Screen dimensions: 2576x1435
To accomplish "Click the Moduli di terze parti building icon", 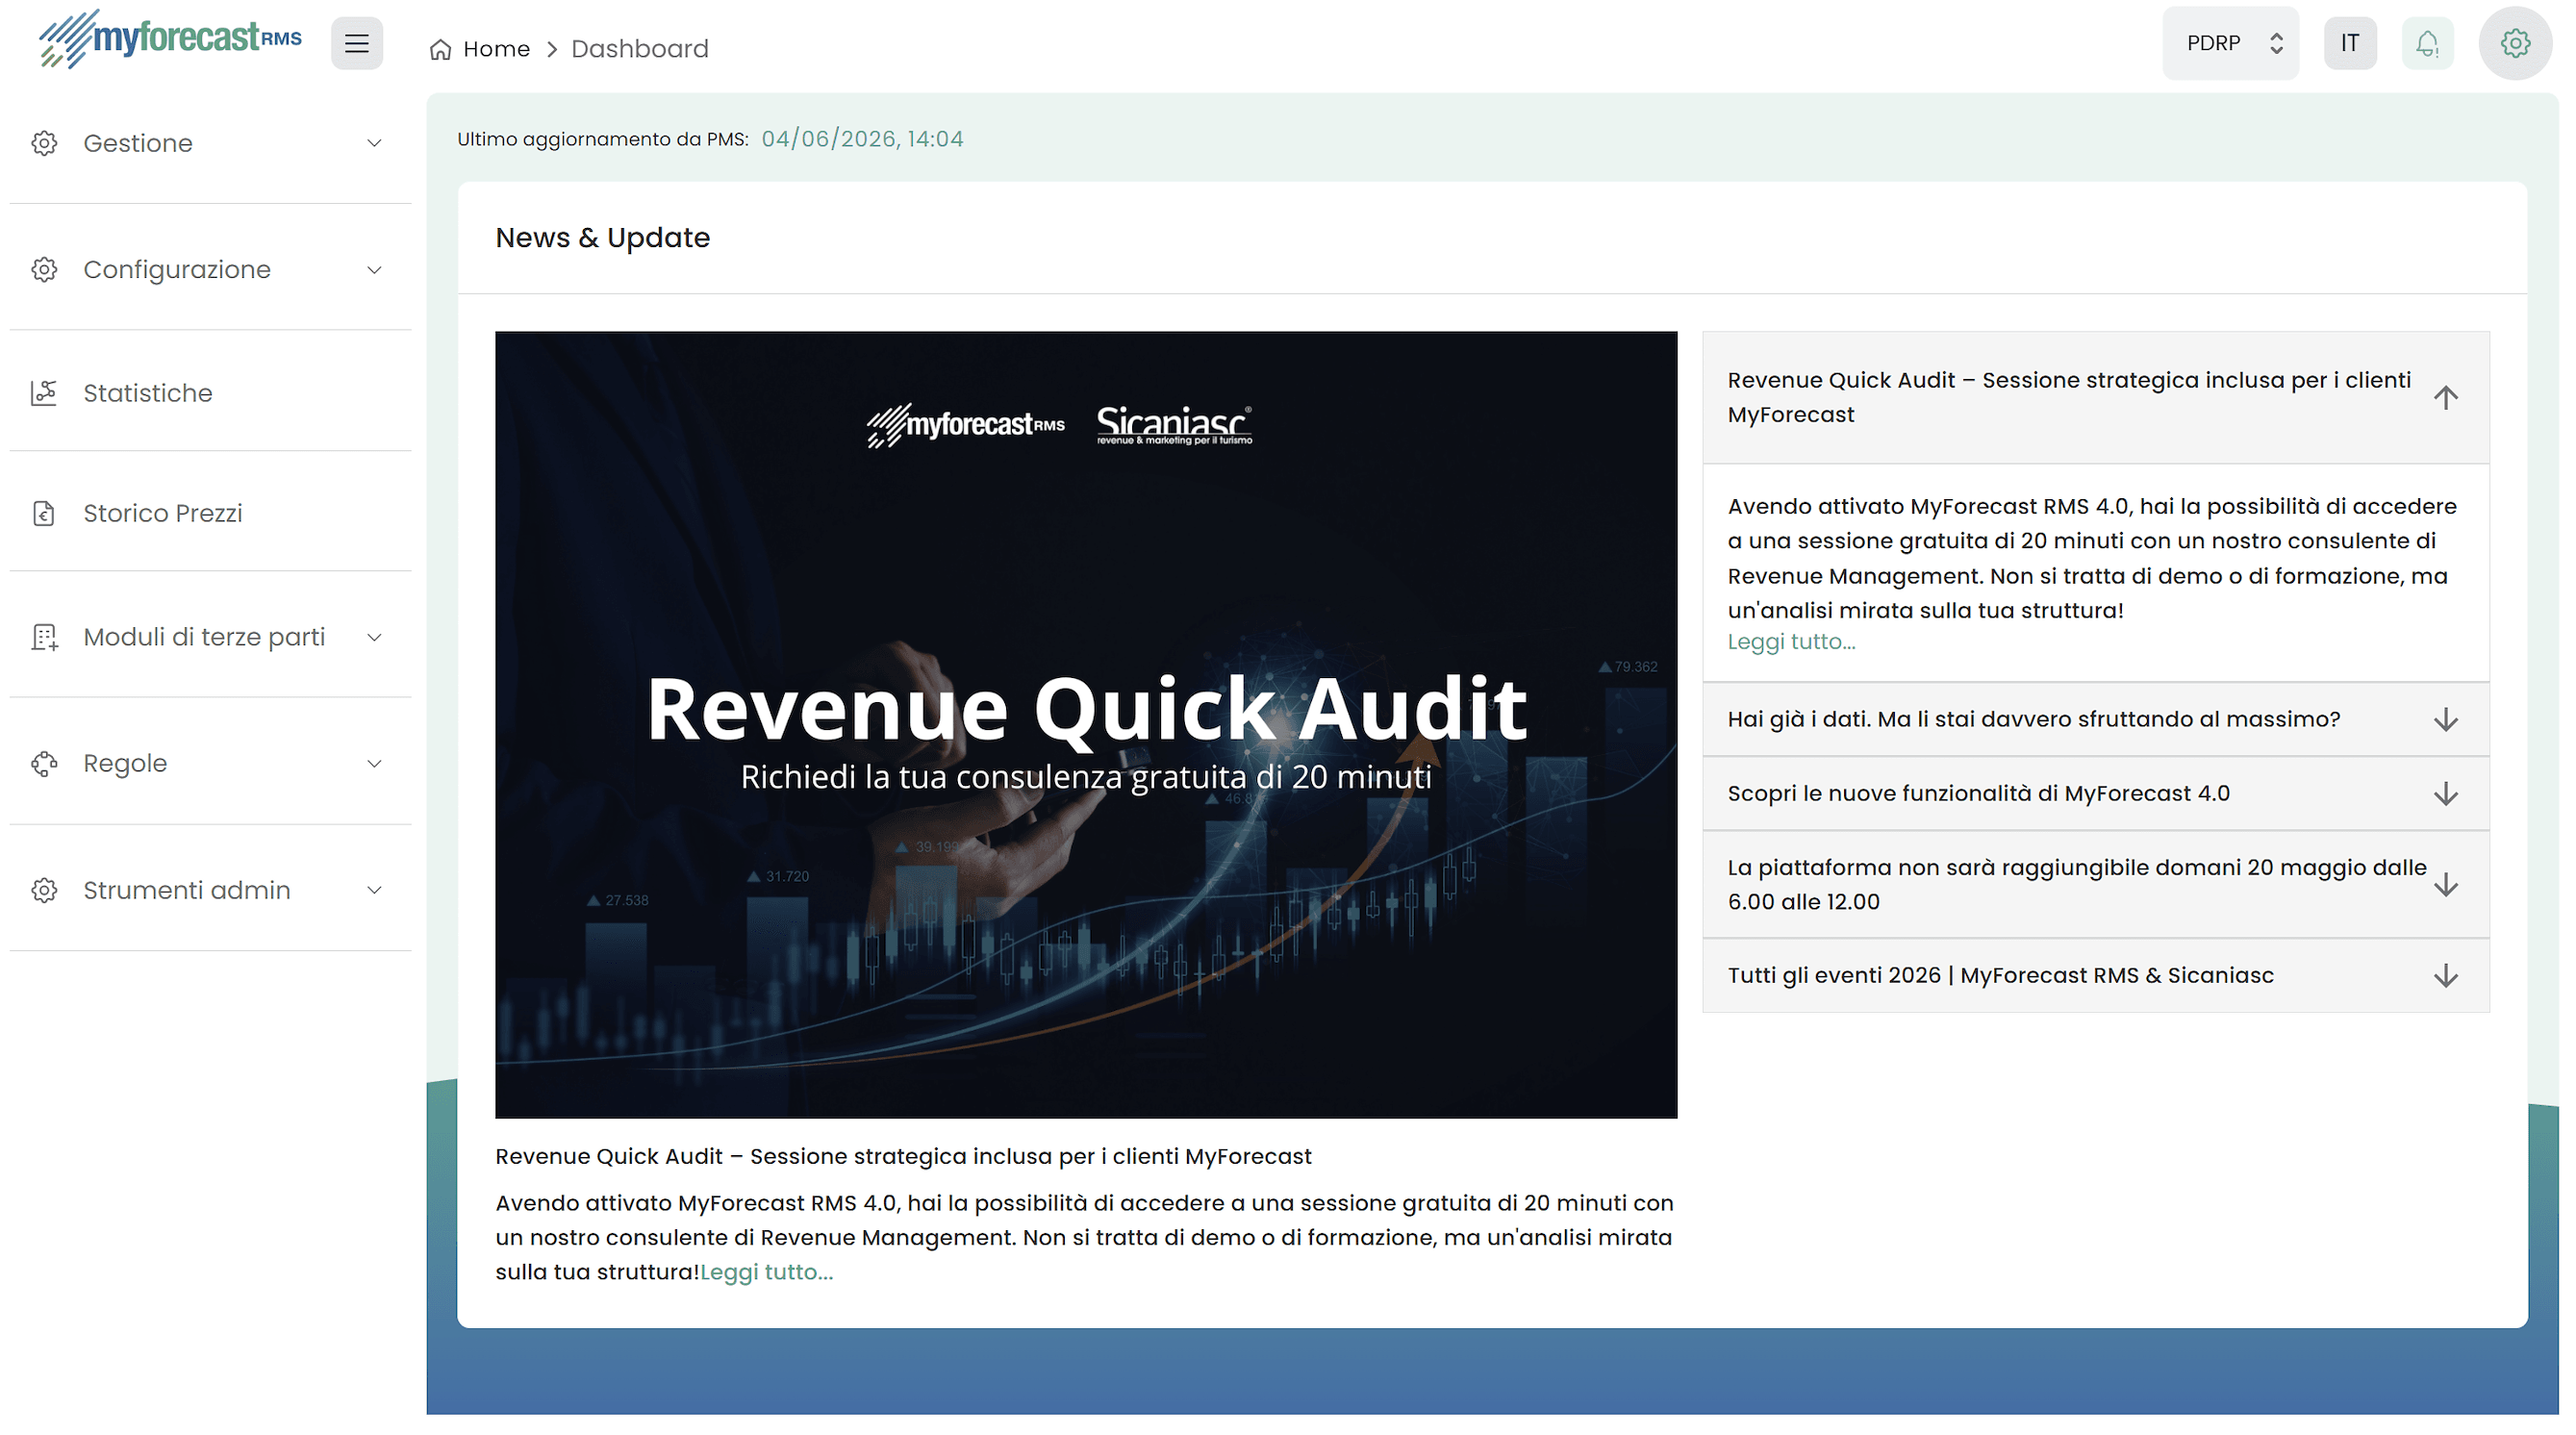I will [44, 637].
